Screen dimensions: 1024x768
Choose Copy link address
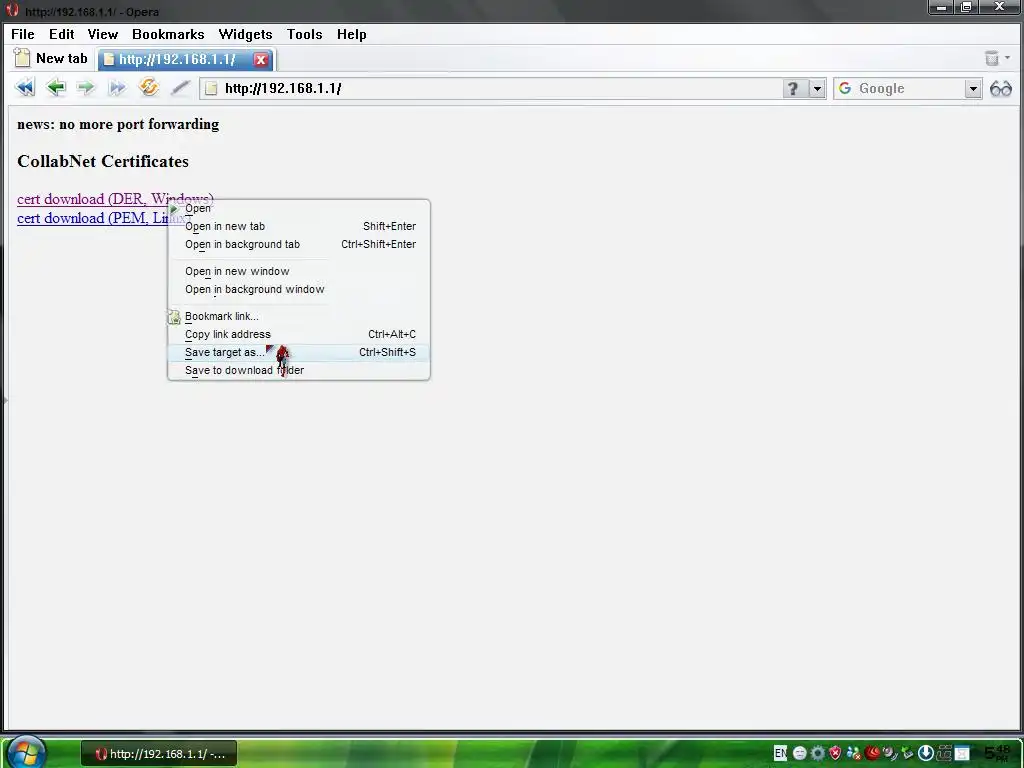pos(298,334)
